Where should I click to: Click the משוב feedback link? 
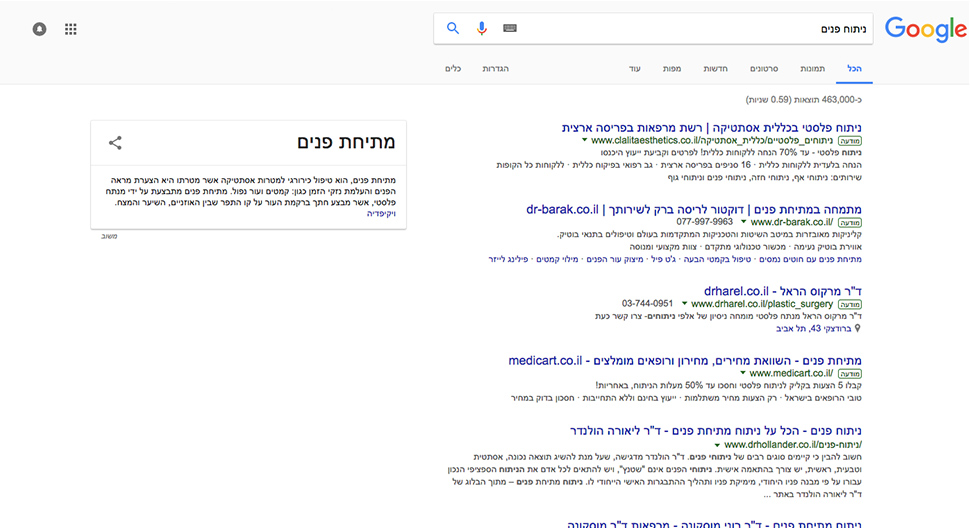109,236
